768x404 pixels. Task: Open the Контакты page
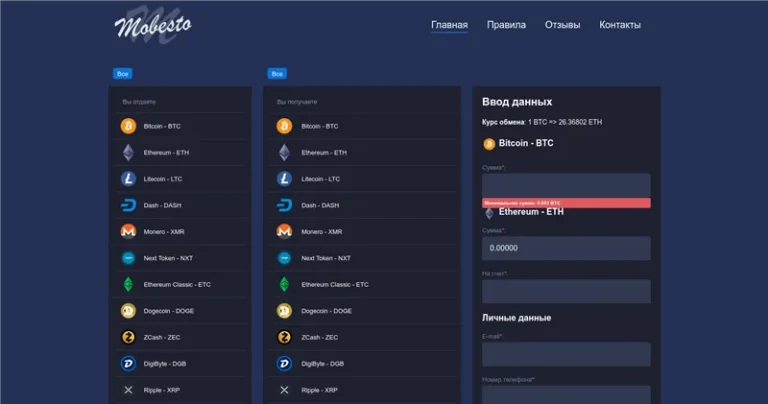coord(620,25)
